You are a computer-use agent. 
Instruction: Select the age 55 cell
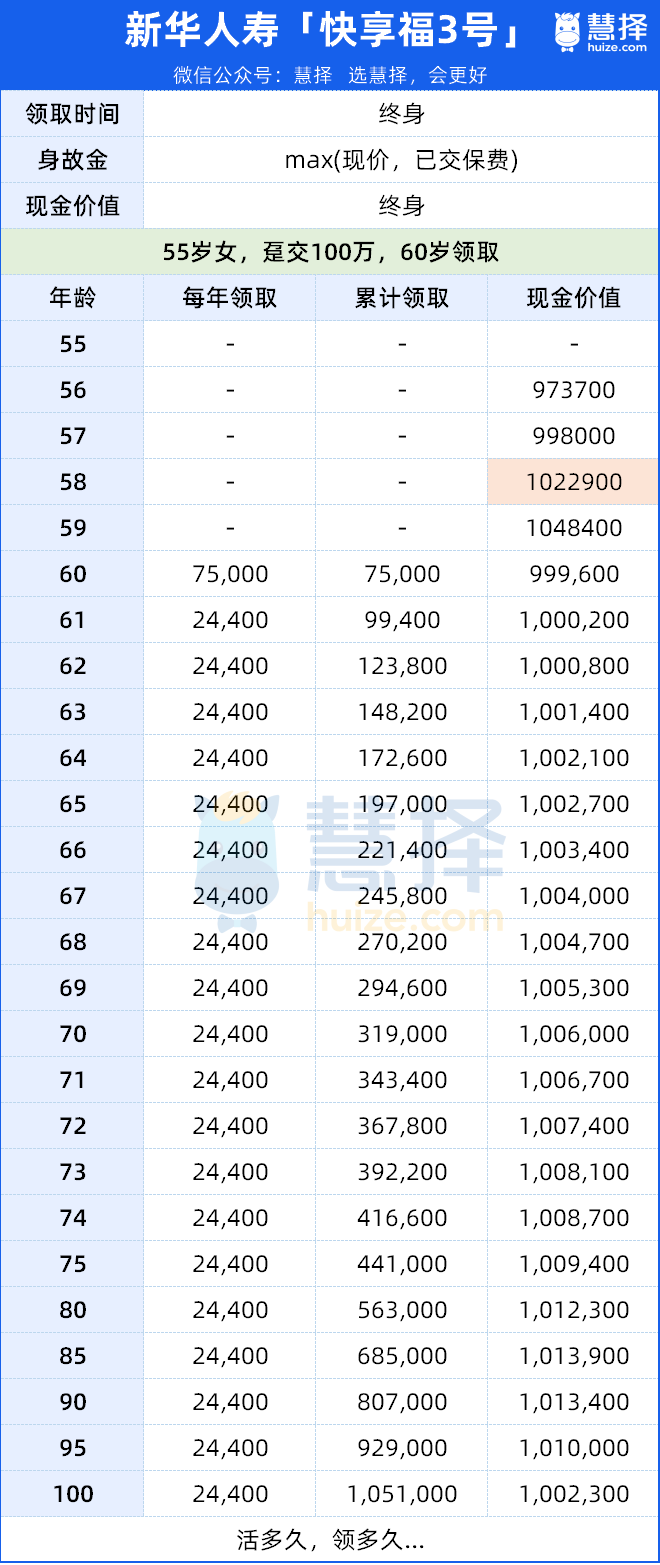coord(73,344)
